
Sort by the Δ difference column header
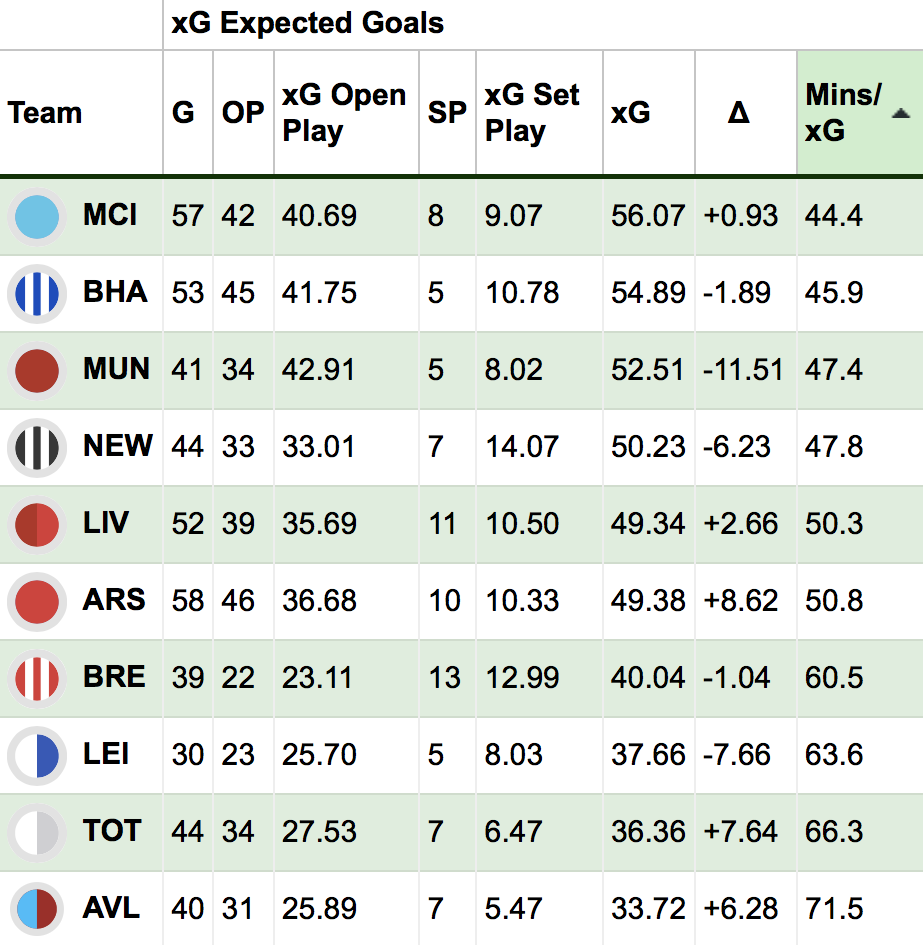click(x=739, y=113)
